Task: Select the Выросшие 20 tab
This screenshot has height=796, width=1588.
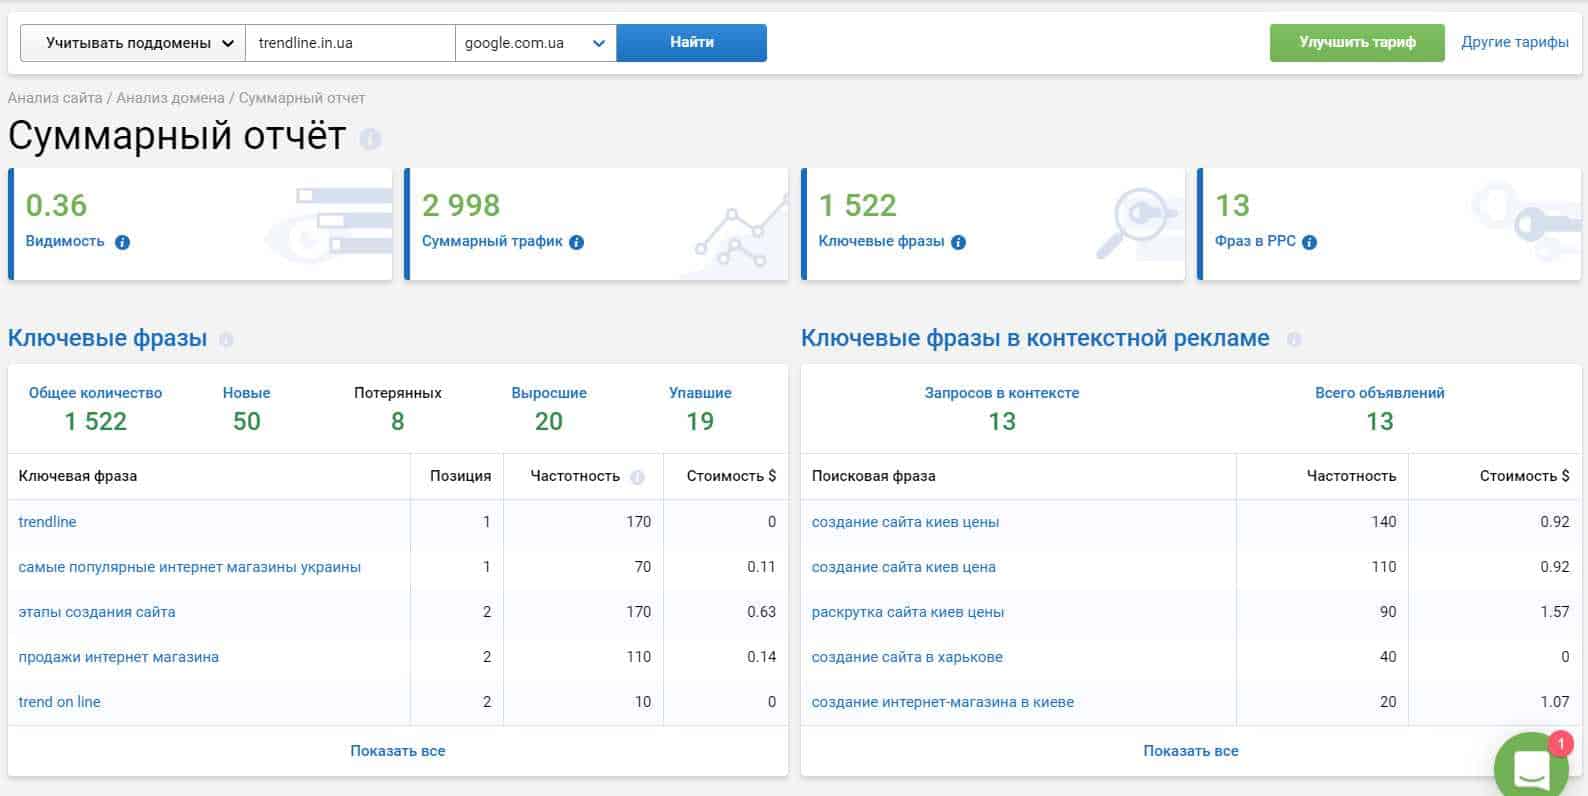Action: [x=548, y=409]
